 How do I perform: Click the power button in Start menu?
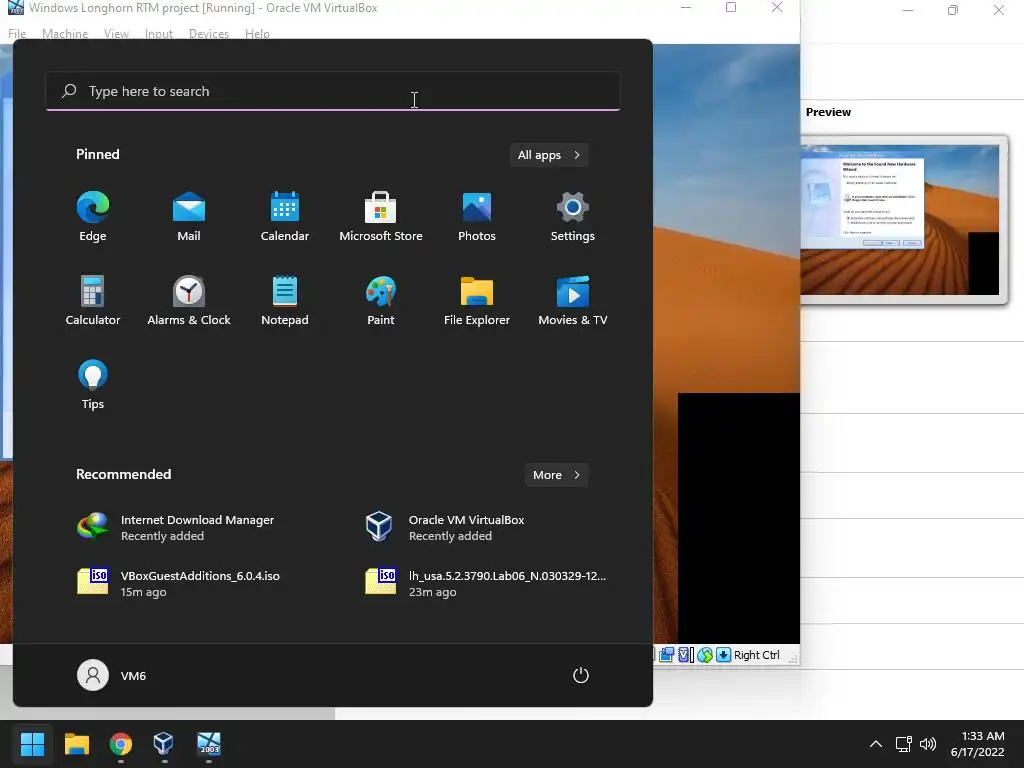point(581,675)
